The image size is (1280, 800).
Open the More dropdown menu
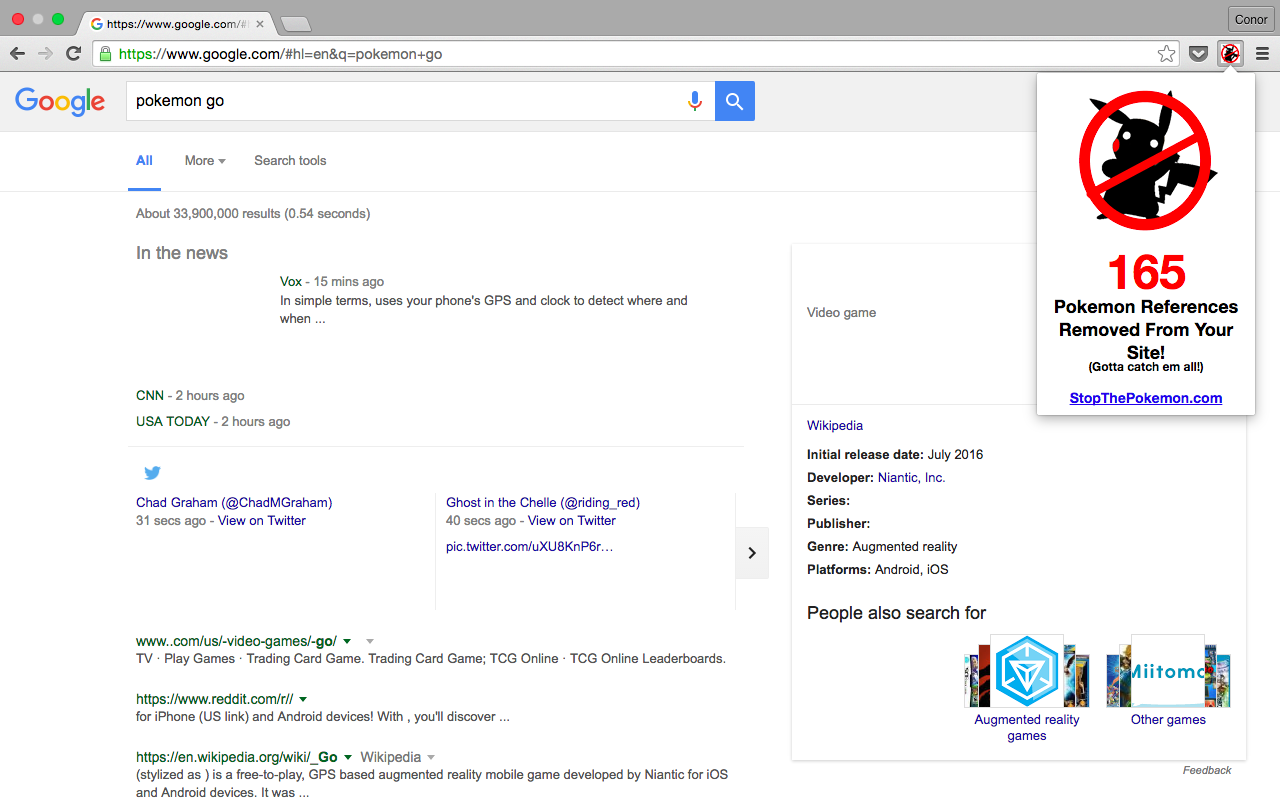click(x=205, y=160)
